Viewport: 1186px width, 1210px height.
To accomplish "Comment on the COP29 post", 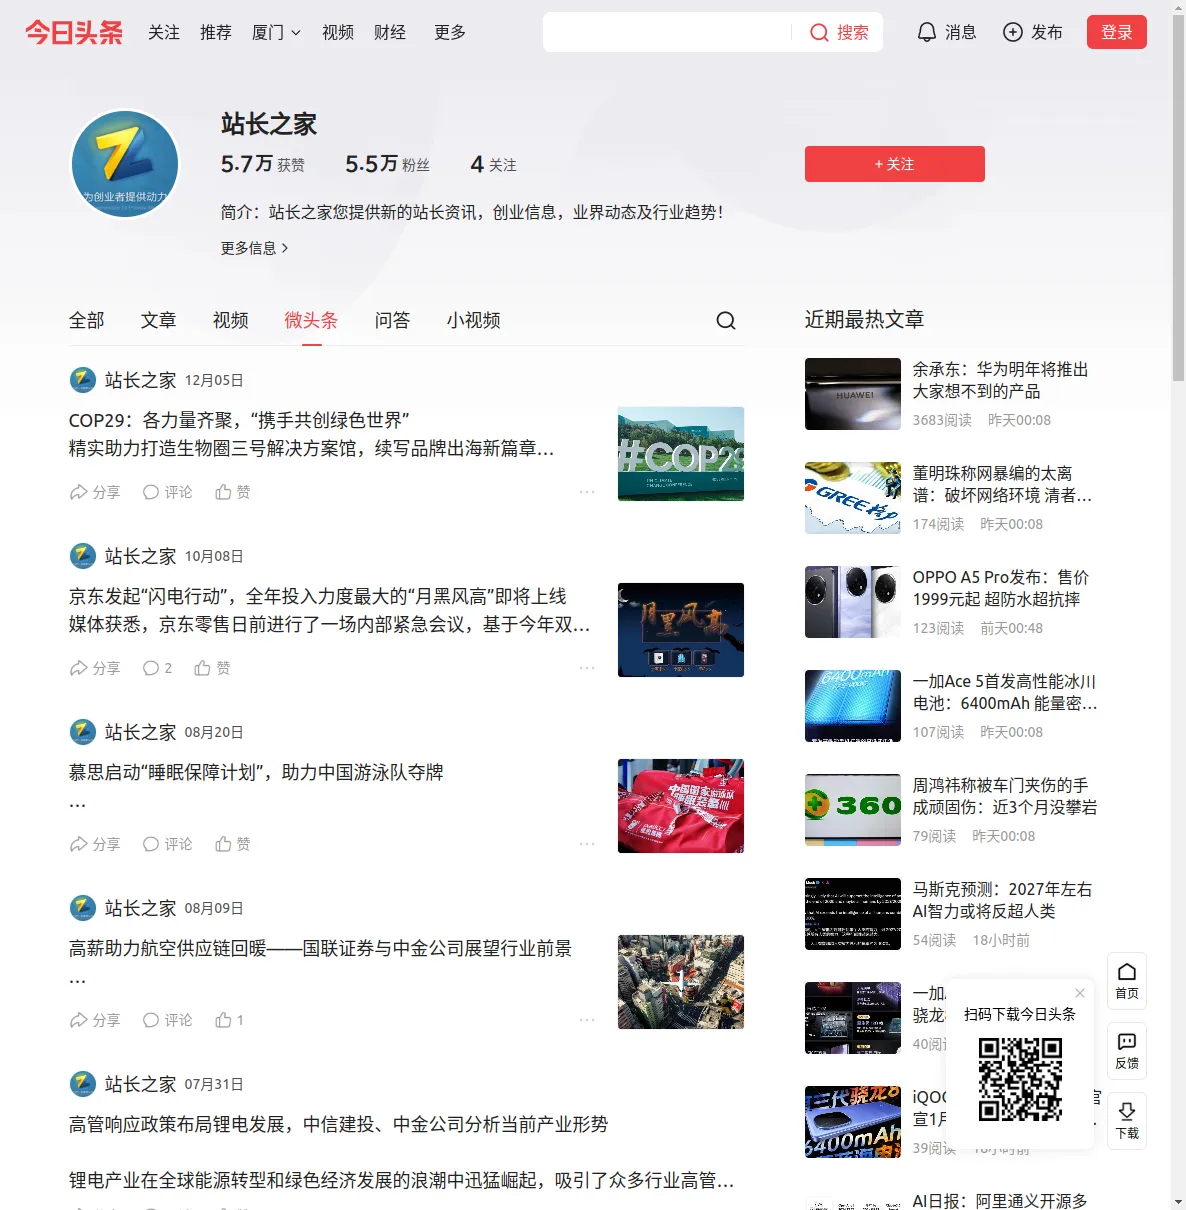I will click(167, 492).
